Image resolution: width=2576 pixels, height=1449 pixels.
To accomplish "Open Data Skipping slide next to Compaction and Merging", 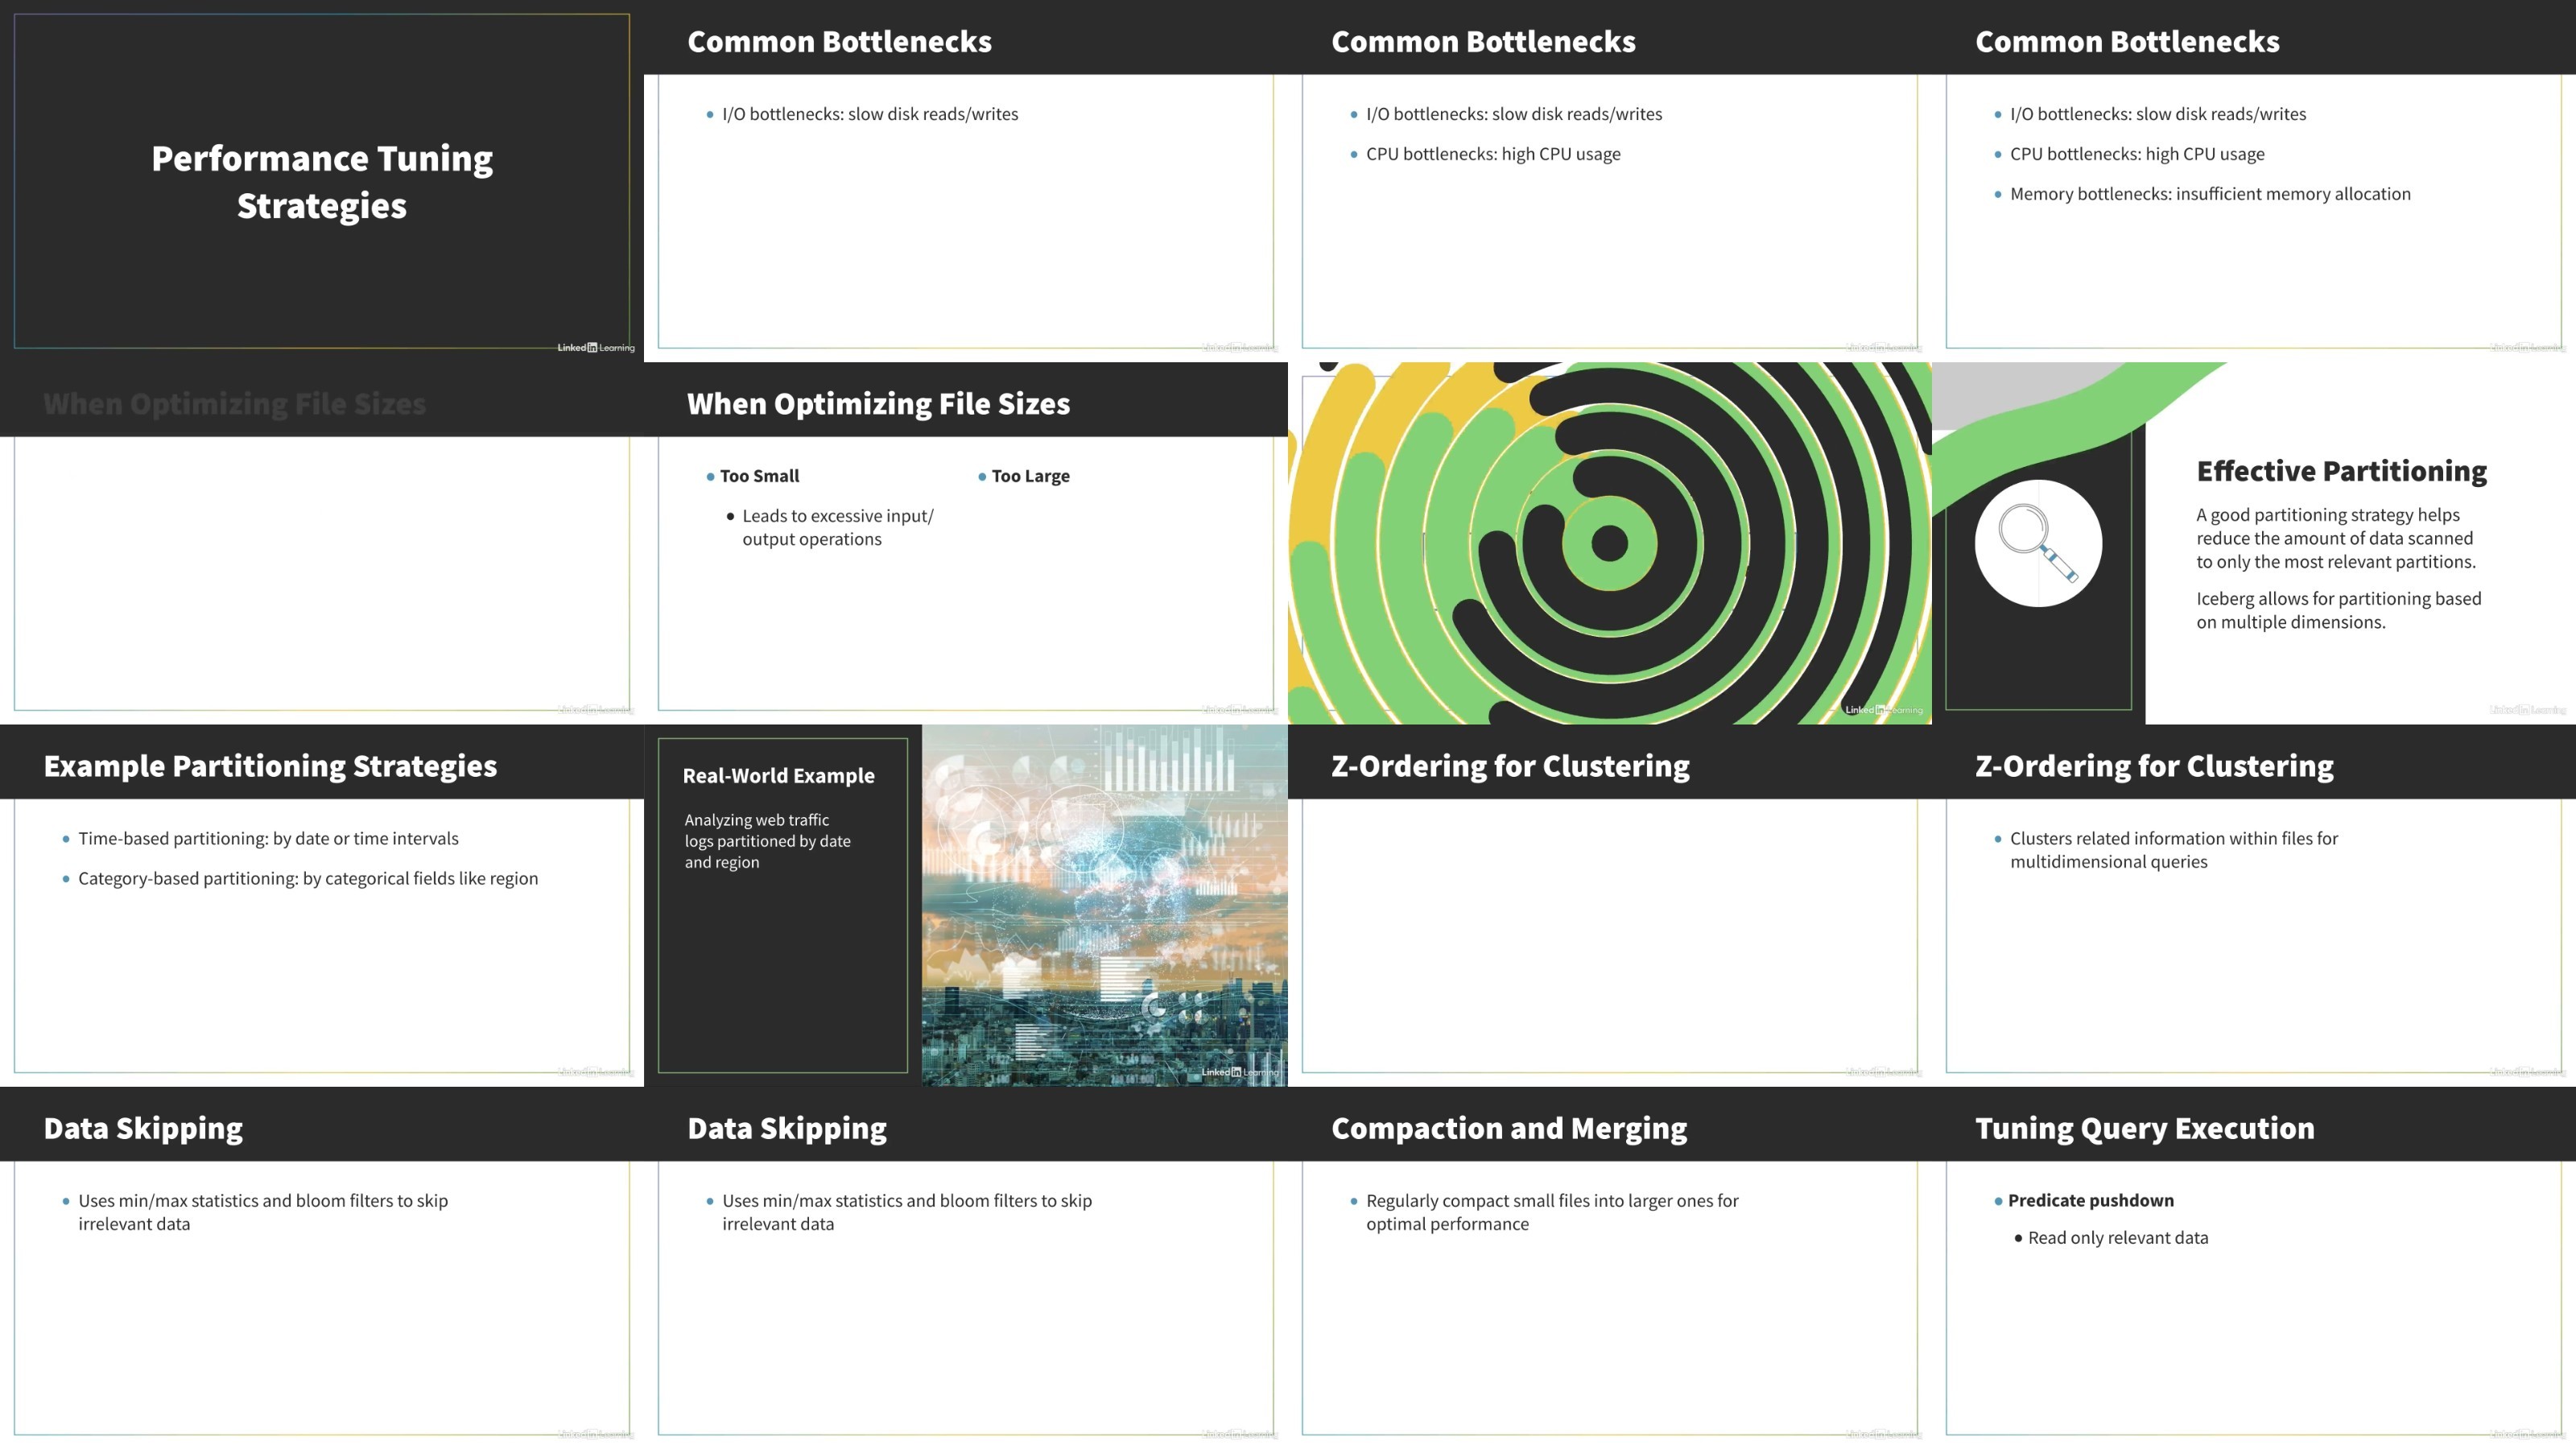I will tap(966, 1268).
